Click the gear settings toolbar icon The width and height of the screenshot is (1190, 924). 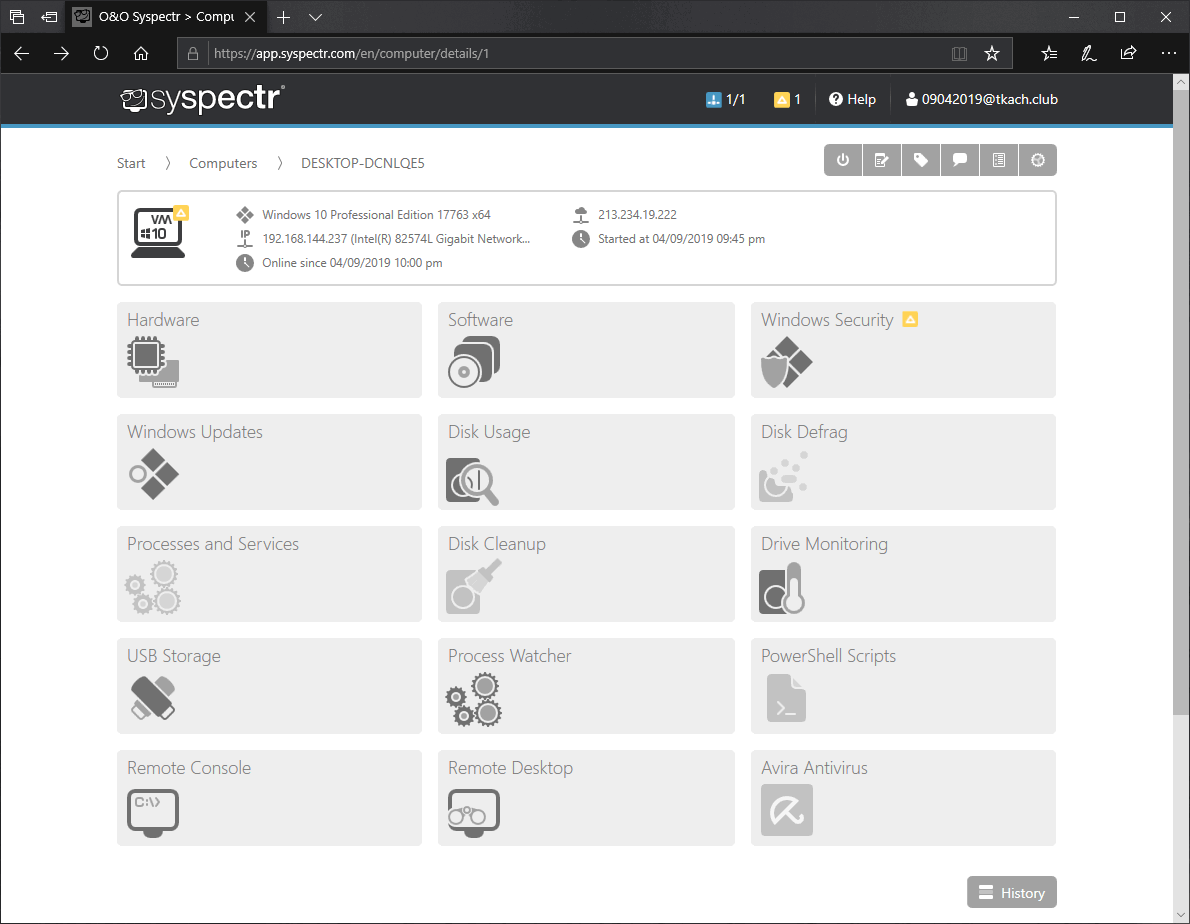tap(1038, 160)
